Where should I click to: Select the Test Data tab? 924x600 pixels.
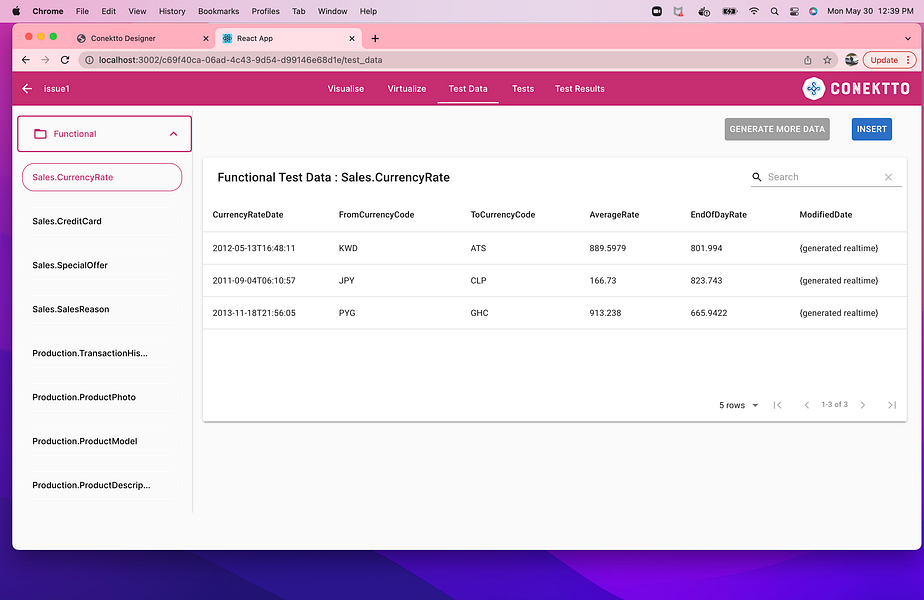468,88
